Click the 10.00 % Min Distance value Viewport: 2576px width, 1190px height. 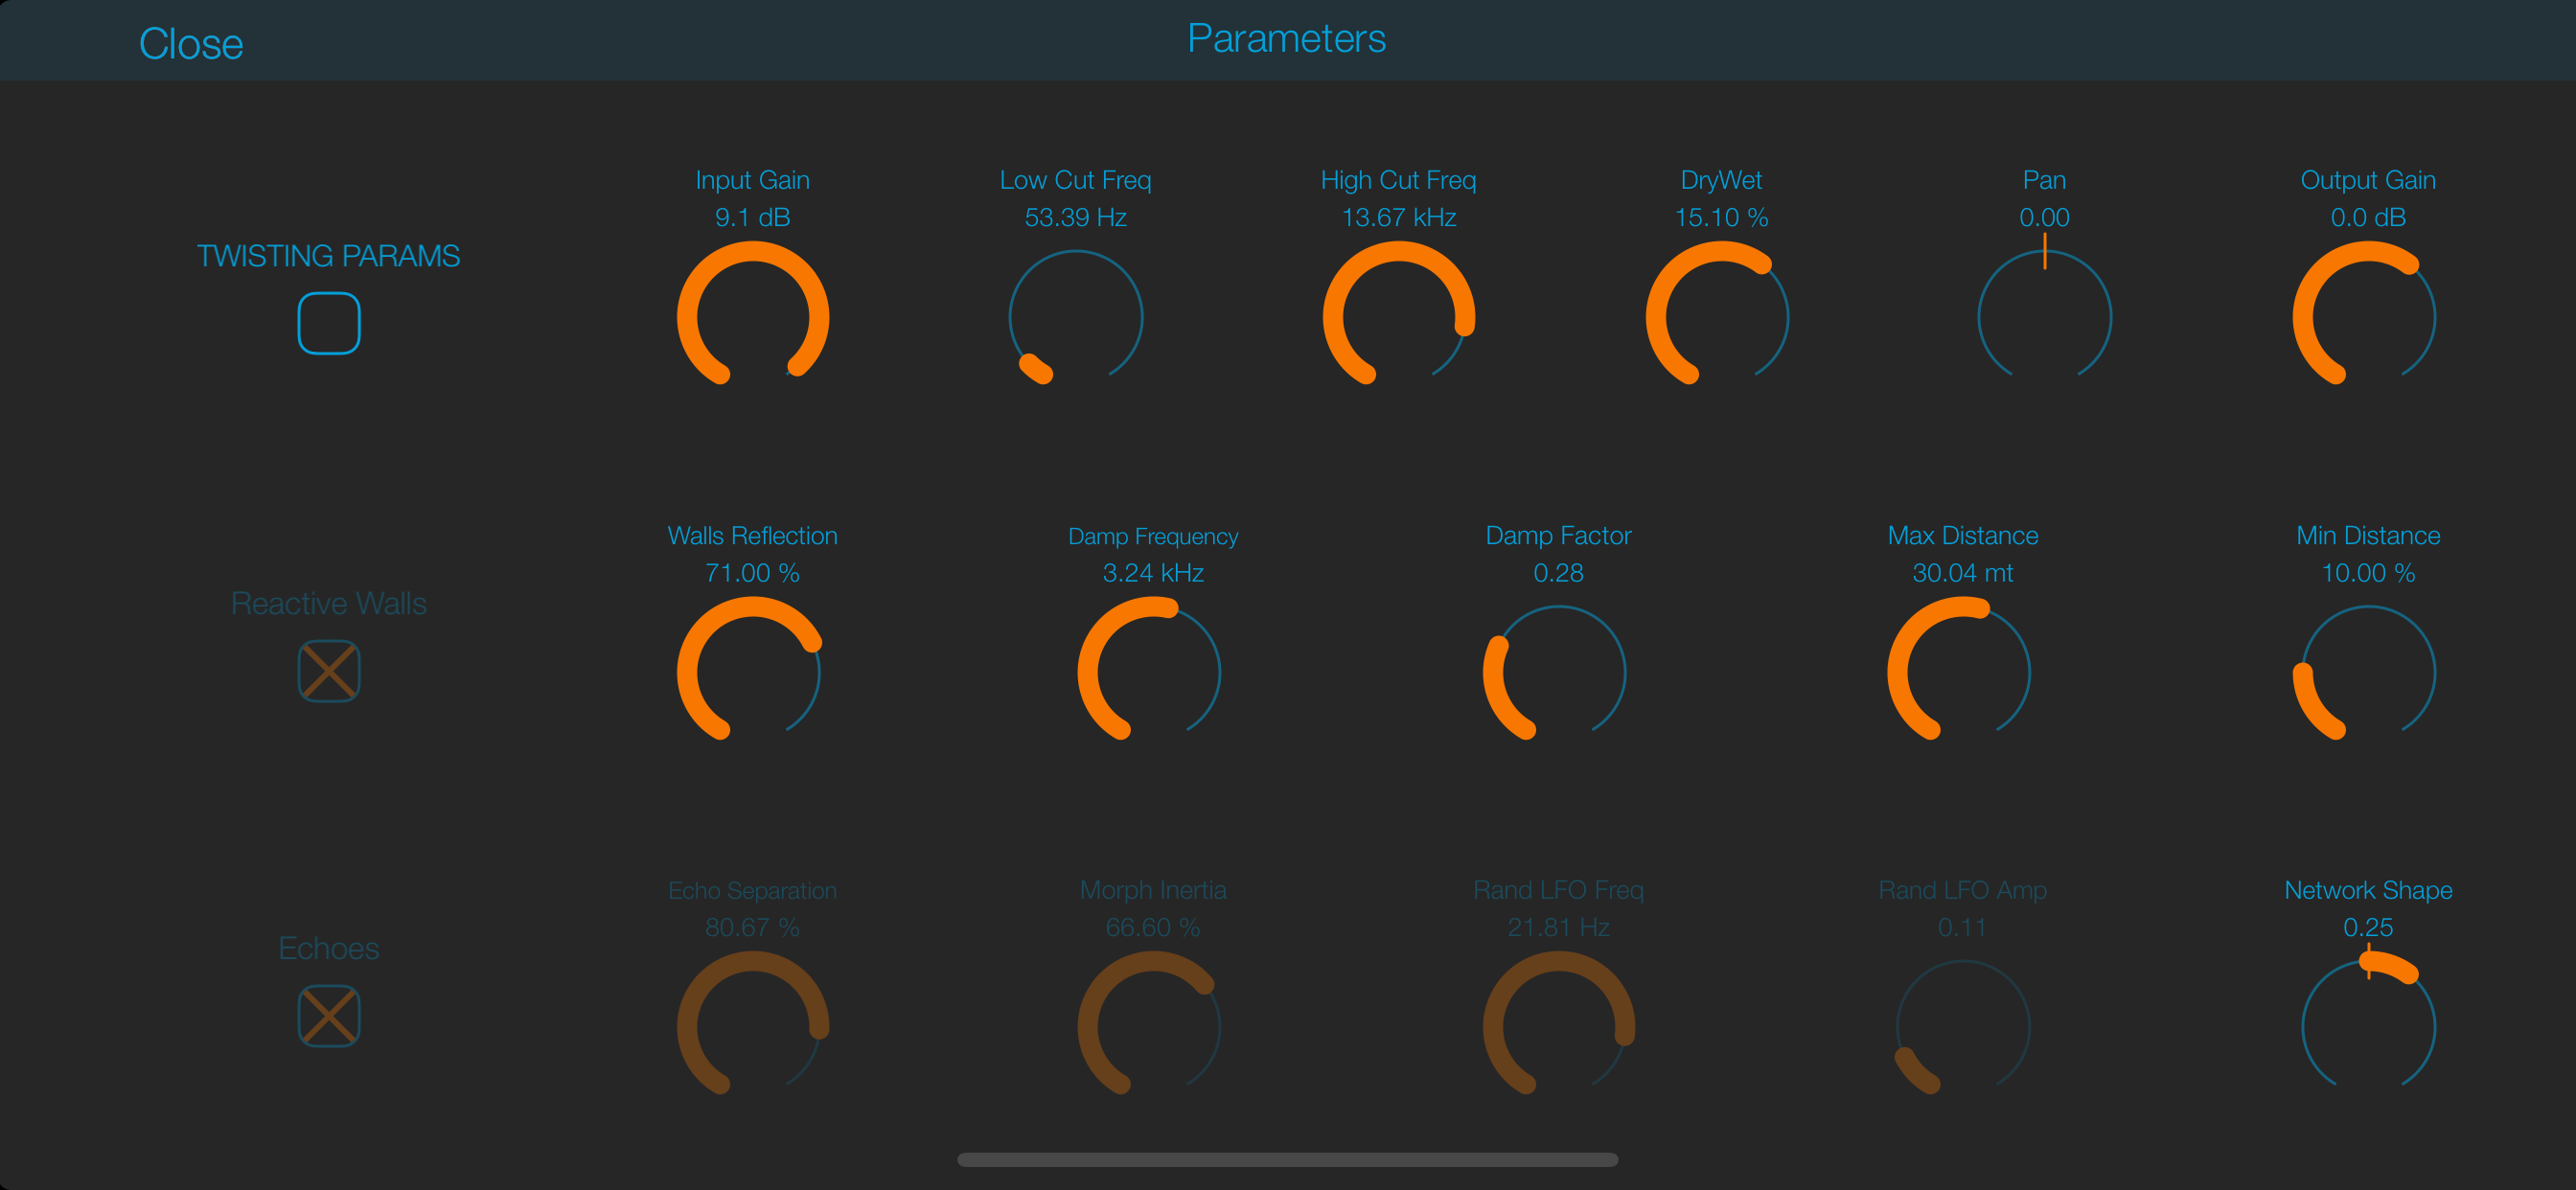[2368, 573]
